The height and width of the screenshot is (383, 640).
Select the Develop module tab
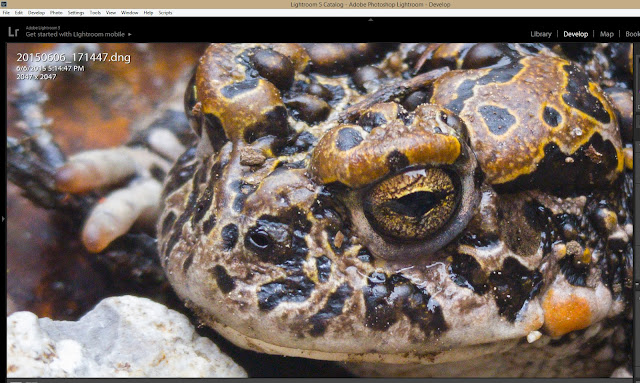(576, 34)
